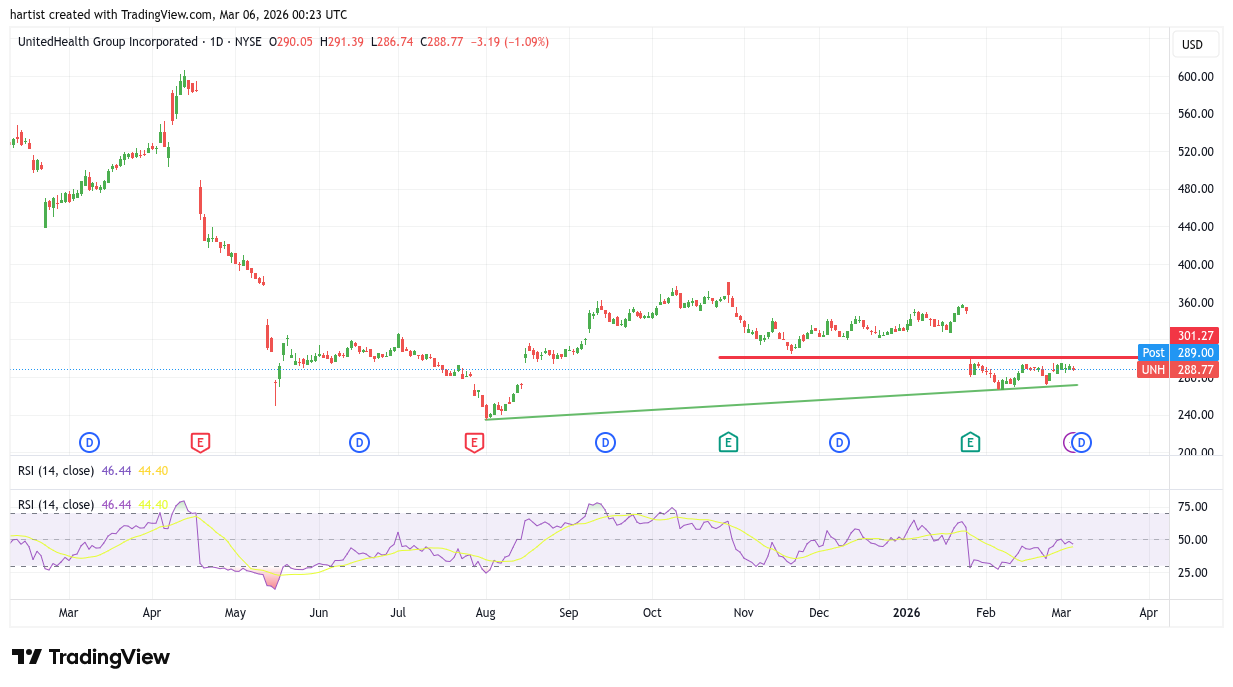Click the dividend D marker after September
This screenshot has height=687, width=1233.
tap(604, 442)
